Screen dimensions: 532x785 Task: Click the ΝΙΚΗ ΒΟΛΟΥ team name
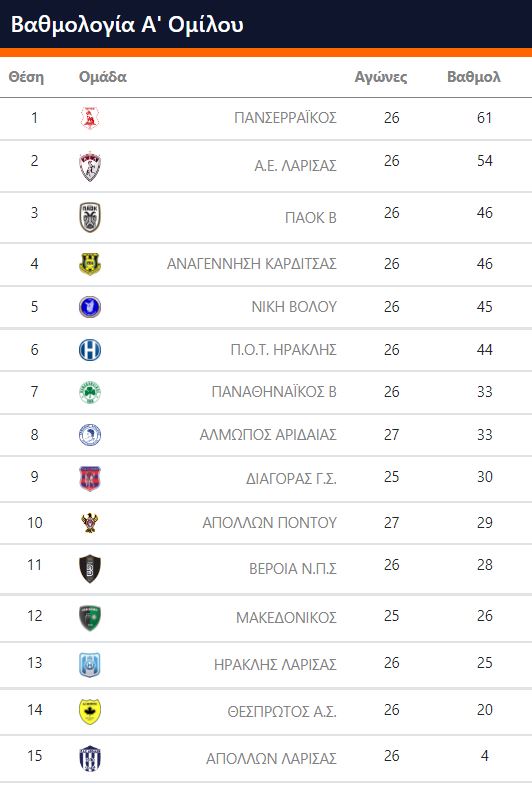point(294,306)
